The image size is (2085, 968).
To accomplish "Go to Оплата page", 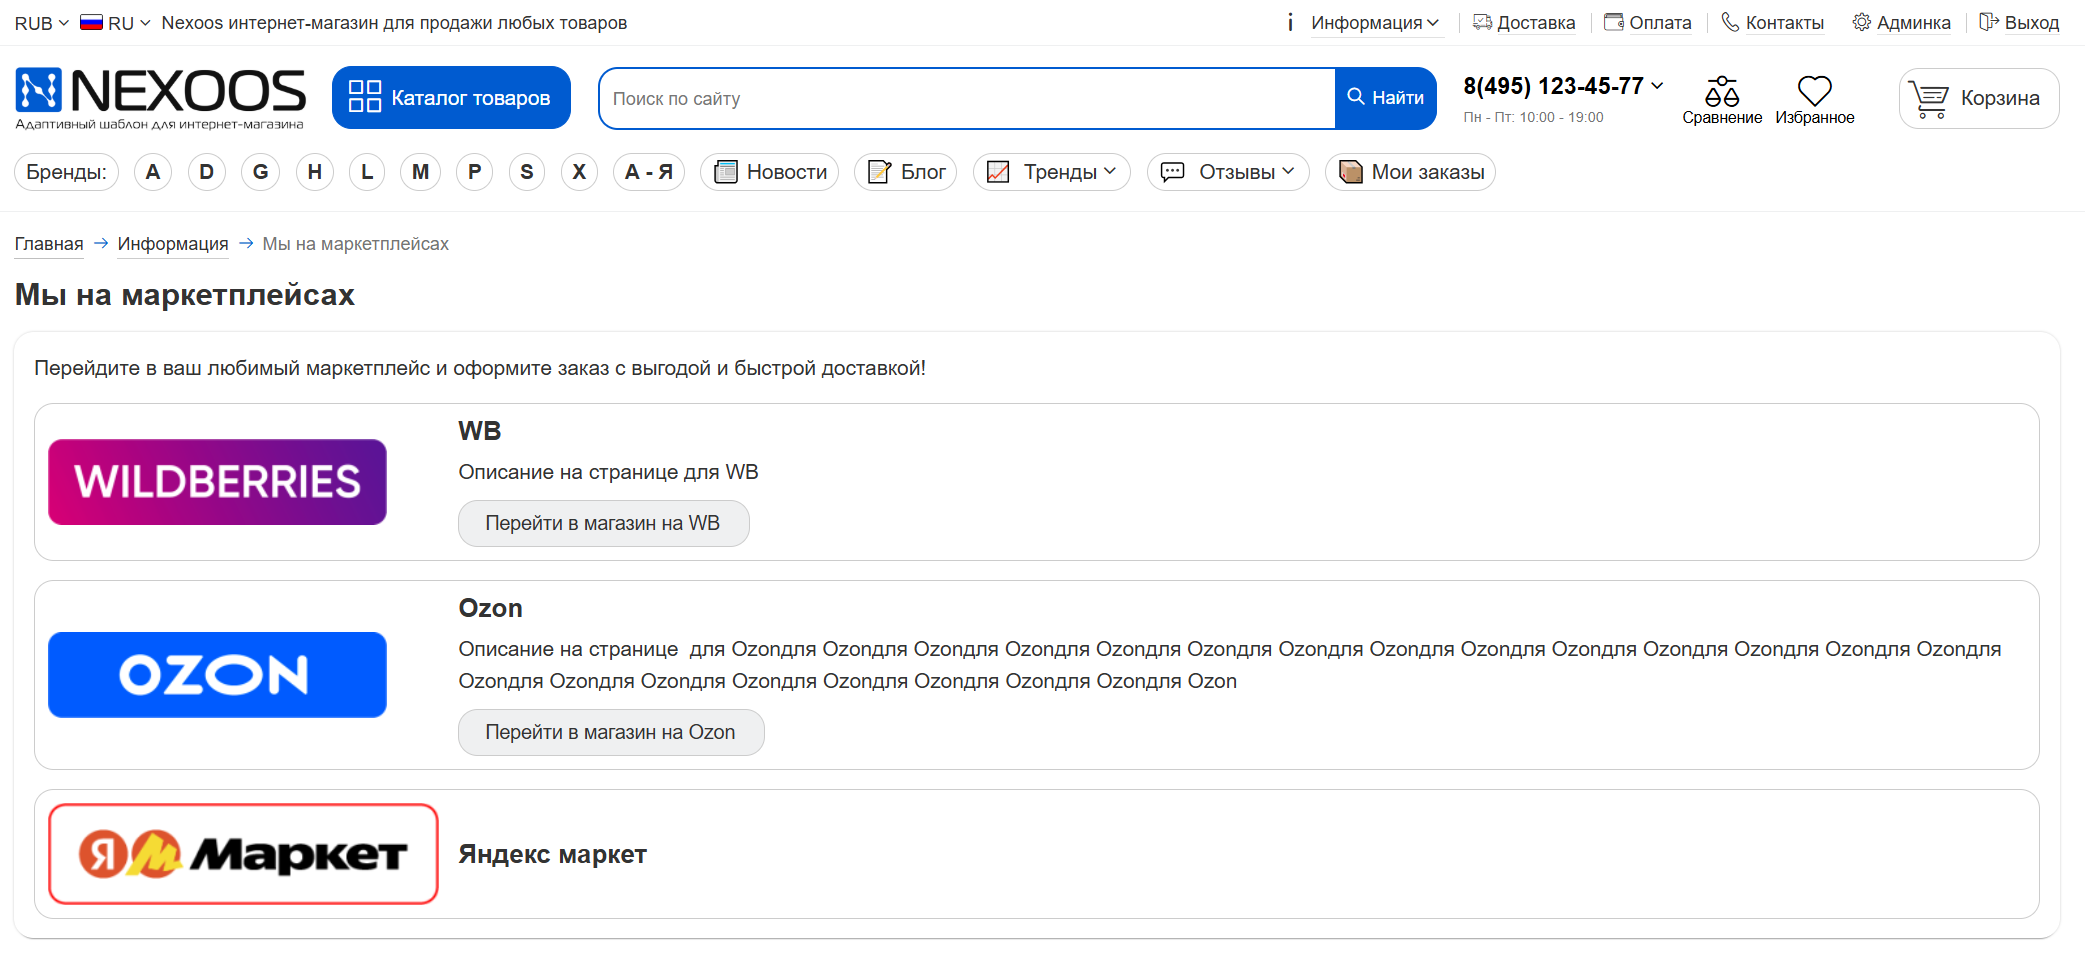I will 1648,23.
